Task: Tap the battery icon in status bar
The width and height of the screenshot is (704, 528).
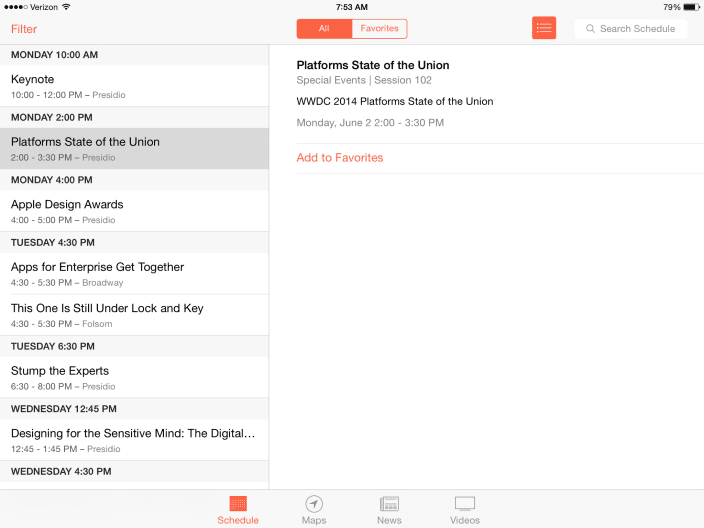Action: point(692,7)
